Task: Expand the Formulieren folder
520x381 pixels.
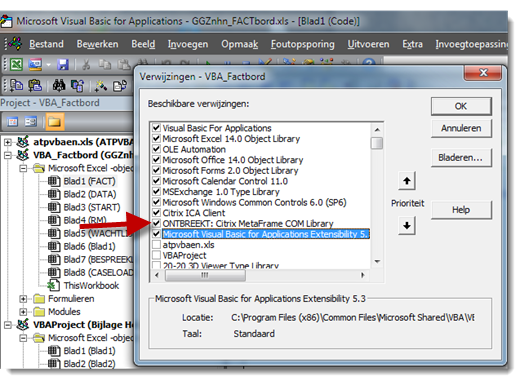Action: [23, 299]
